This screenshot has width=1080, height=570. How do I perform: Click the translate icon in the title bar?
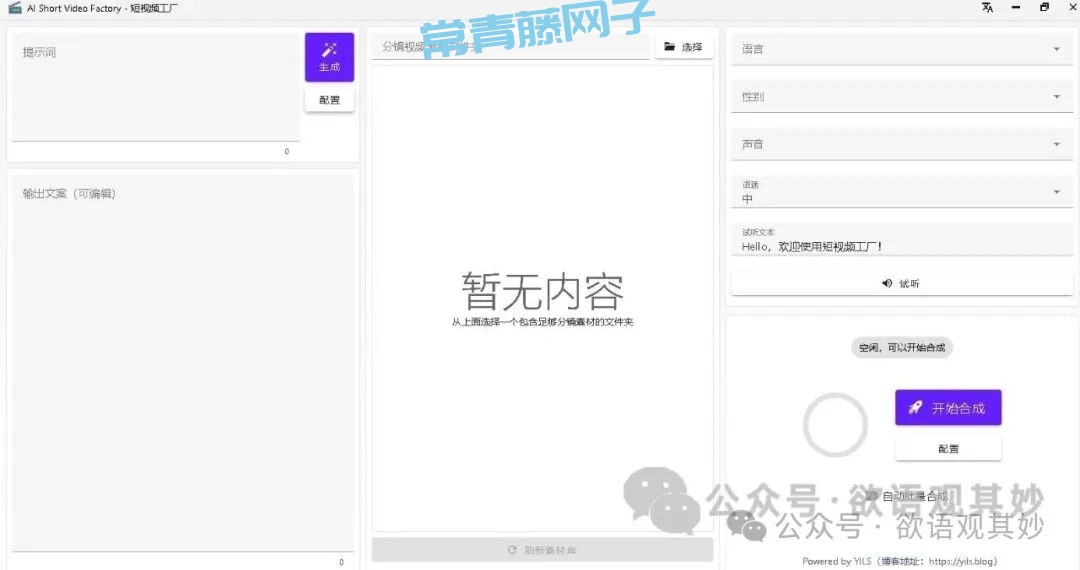click(987, 8)
